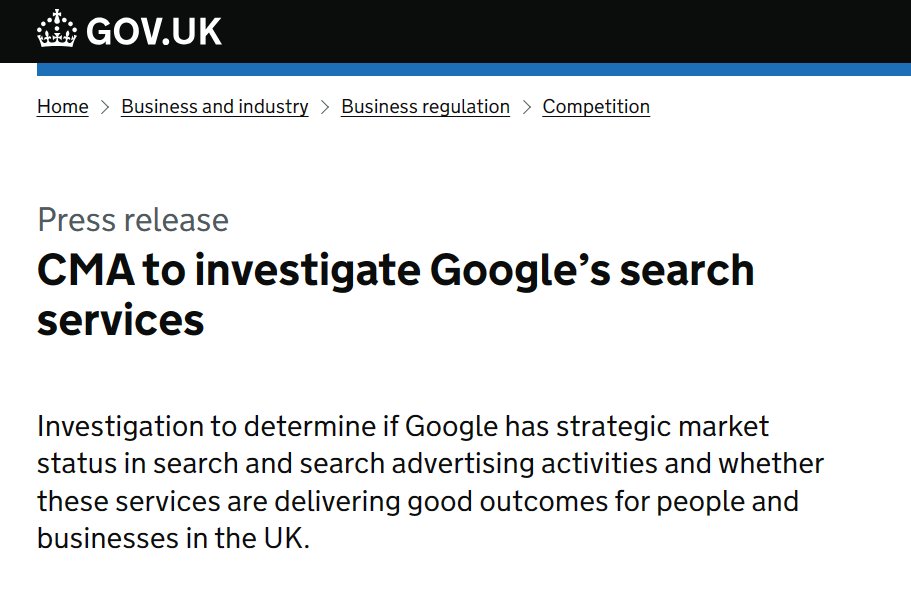Open the Business and industry breadcrumb
Viewport: 911px width, 592px height.
pos(214,107)
